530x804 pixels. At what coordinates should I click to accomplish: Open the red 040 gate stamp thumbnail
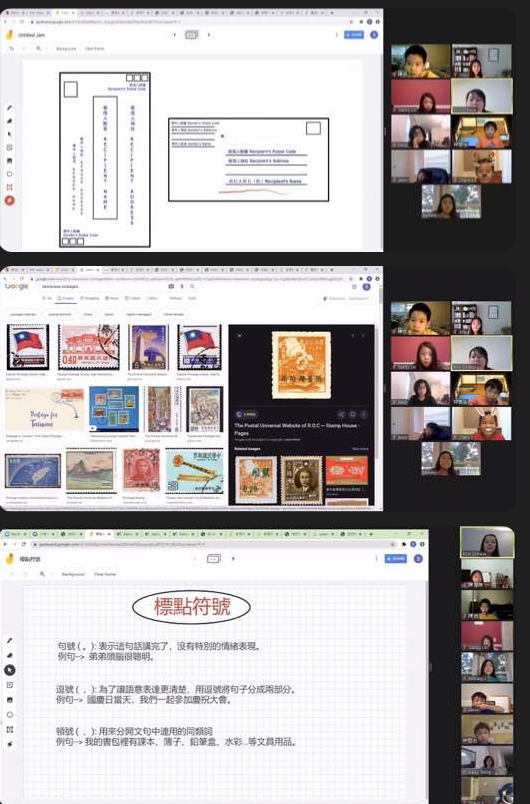click(88, 347)
